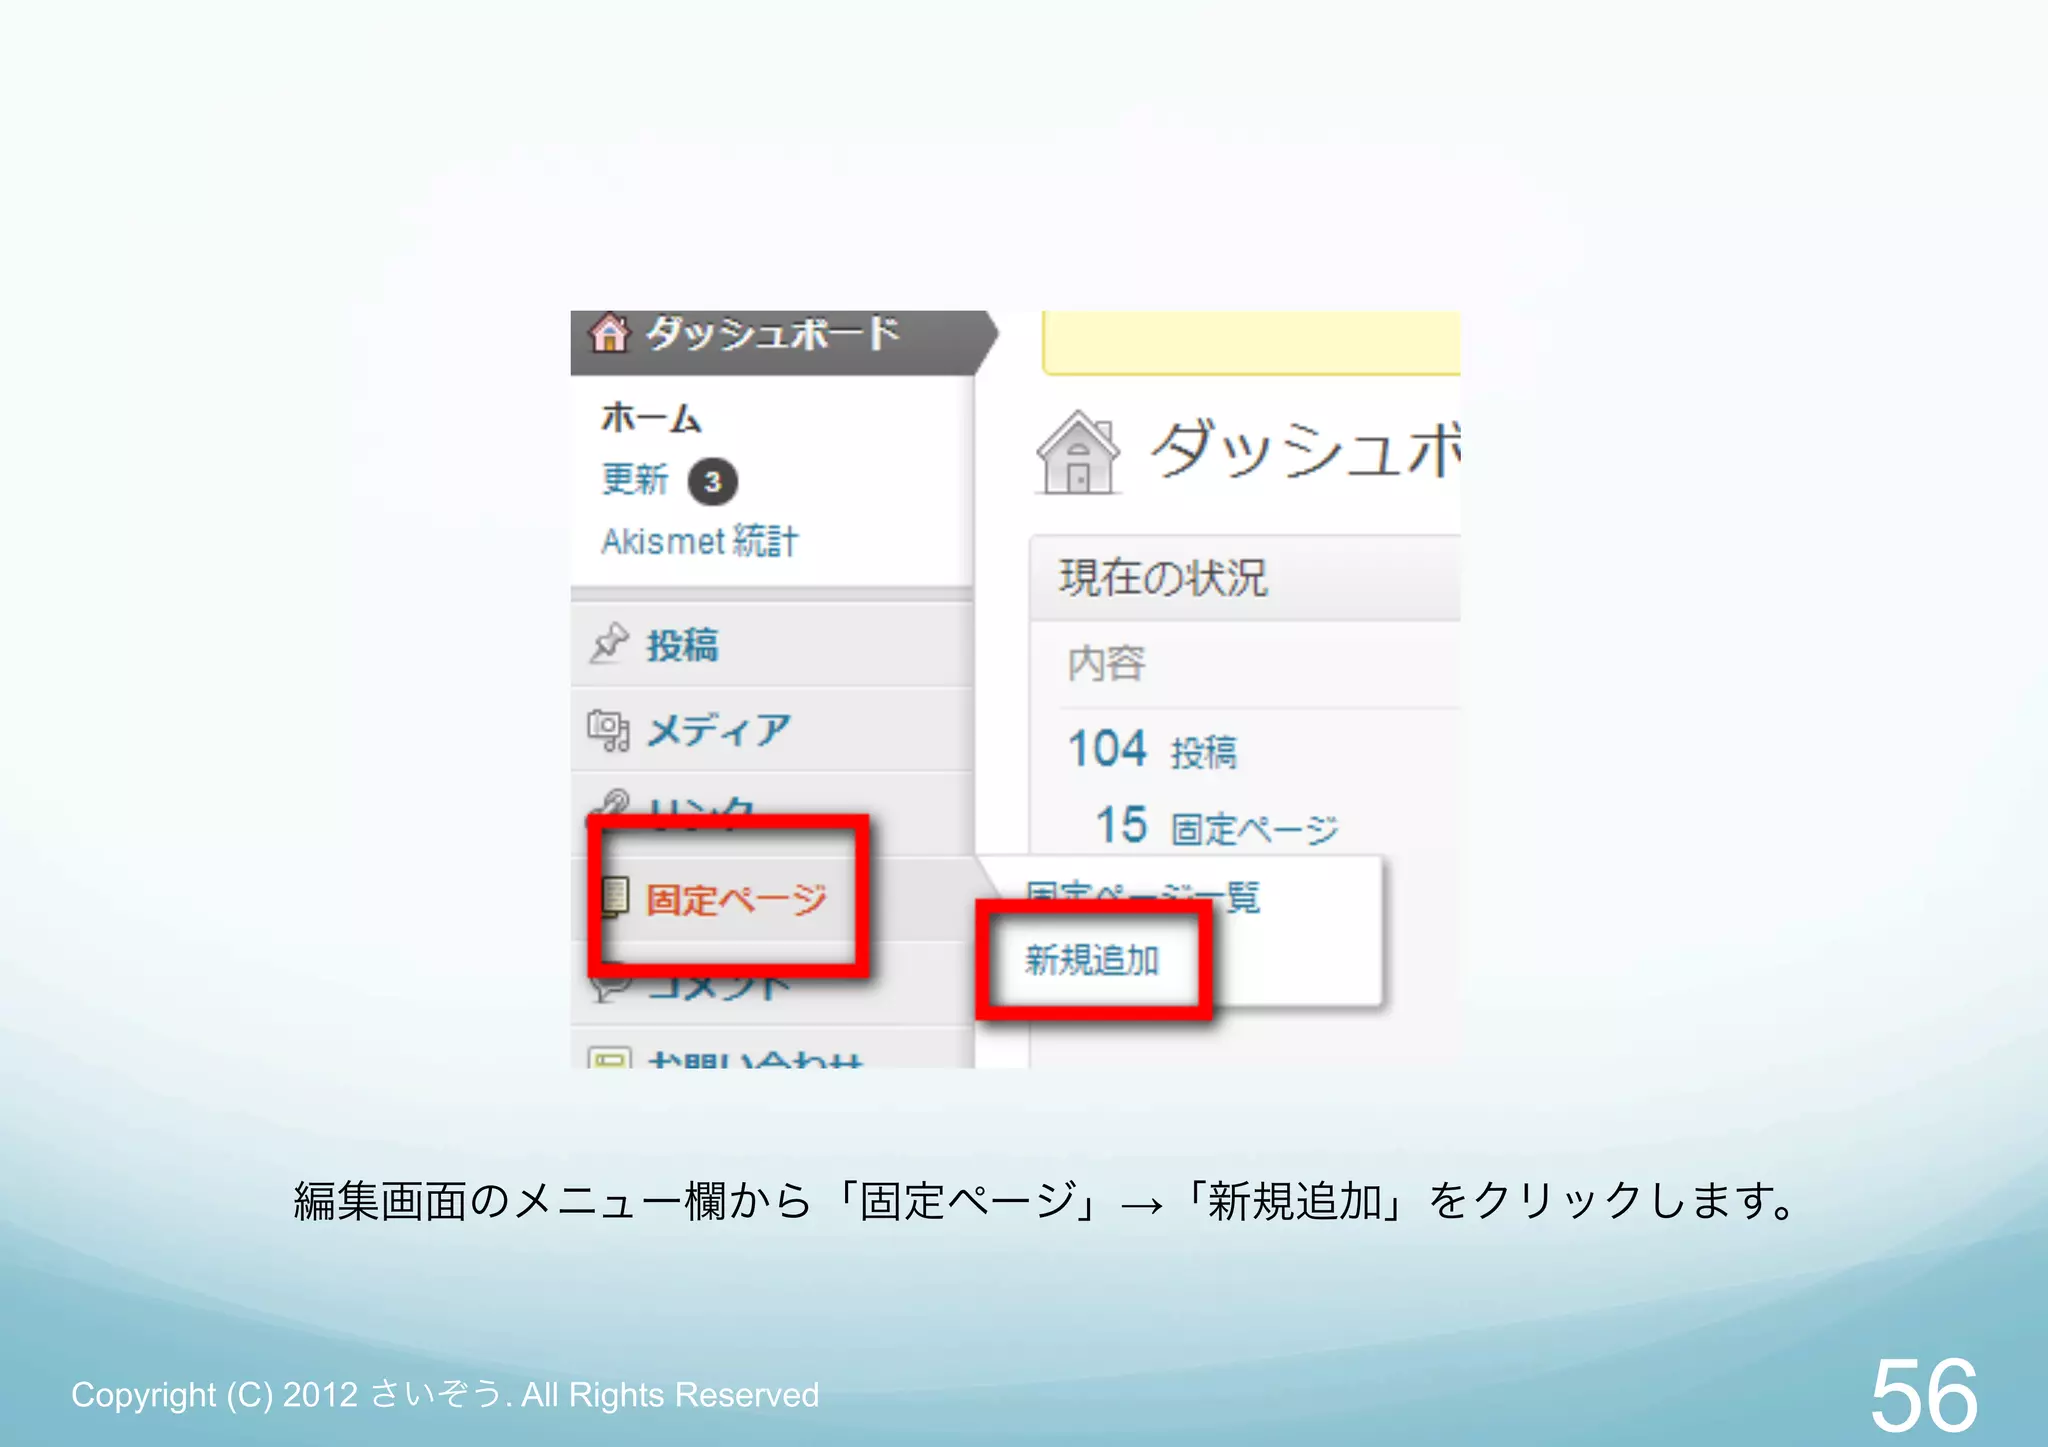This screenshot has height=1447, width=2048.
Task: Open the 15 pages count link
Action: click(x=1121, y=826)
